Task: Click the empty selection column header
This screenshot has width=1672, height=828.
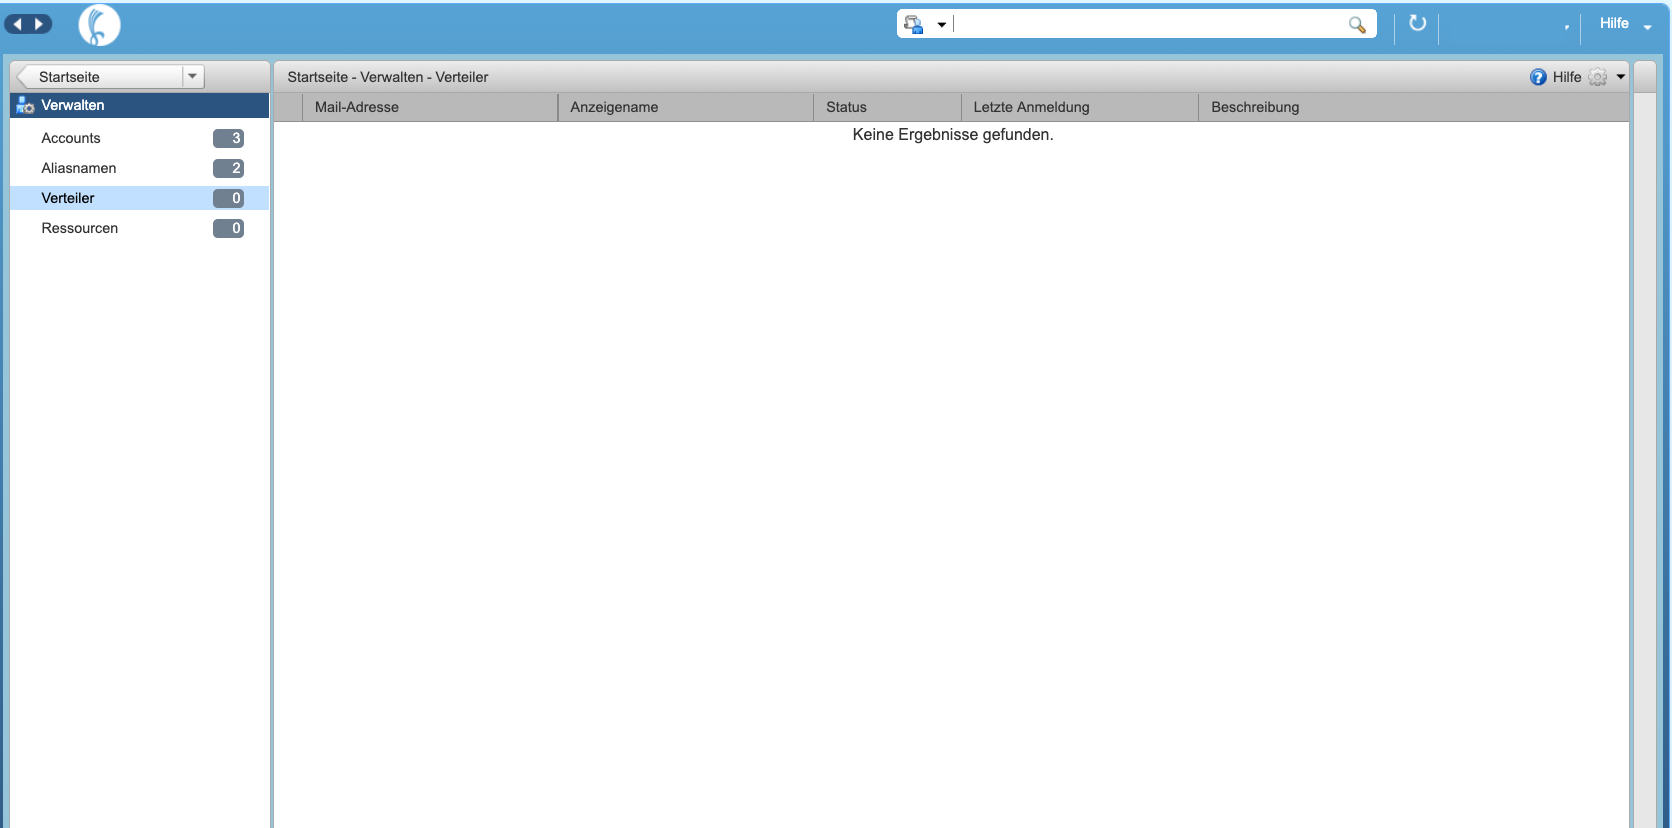Action: click(x=288, y=107)
